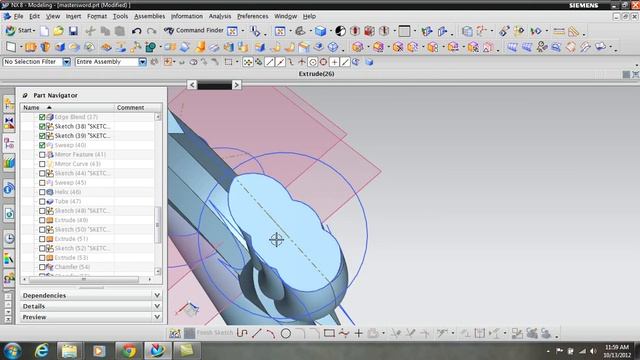Open Windows Explorer from taskbar
This screenshot has width=640, height=360.
point(69,351)
